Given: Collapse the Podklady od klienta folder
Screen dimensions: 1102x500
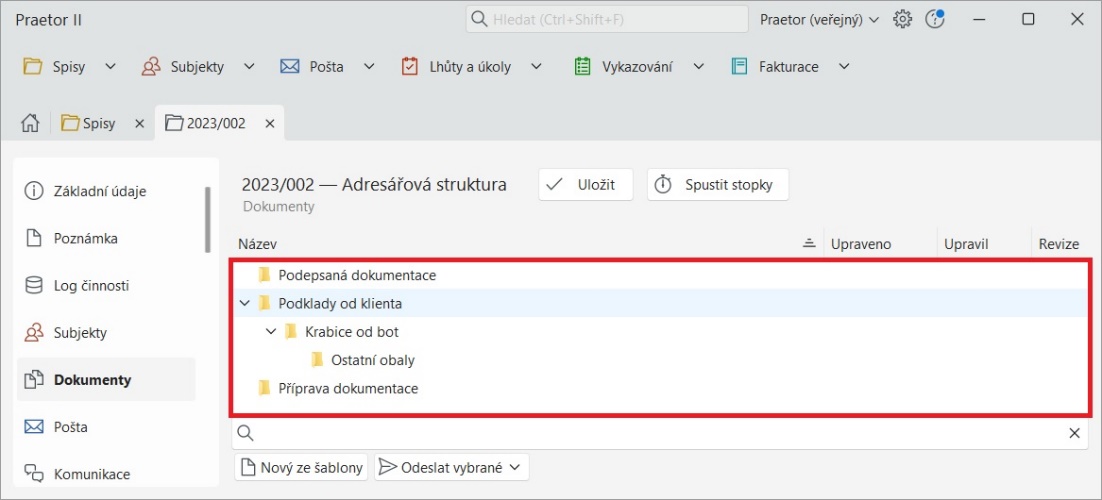Looking at the screenshot, I should pyautogui.click(x=245, y=303).
